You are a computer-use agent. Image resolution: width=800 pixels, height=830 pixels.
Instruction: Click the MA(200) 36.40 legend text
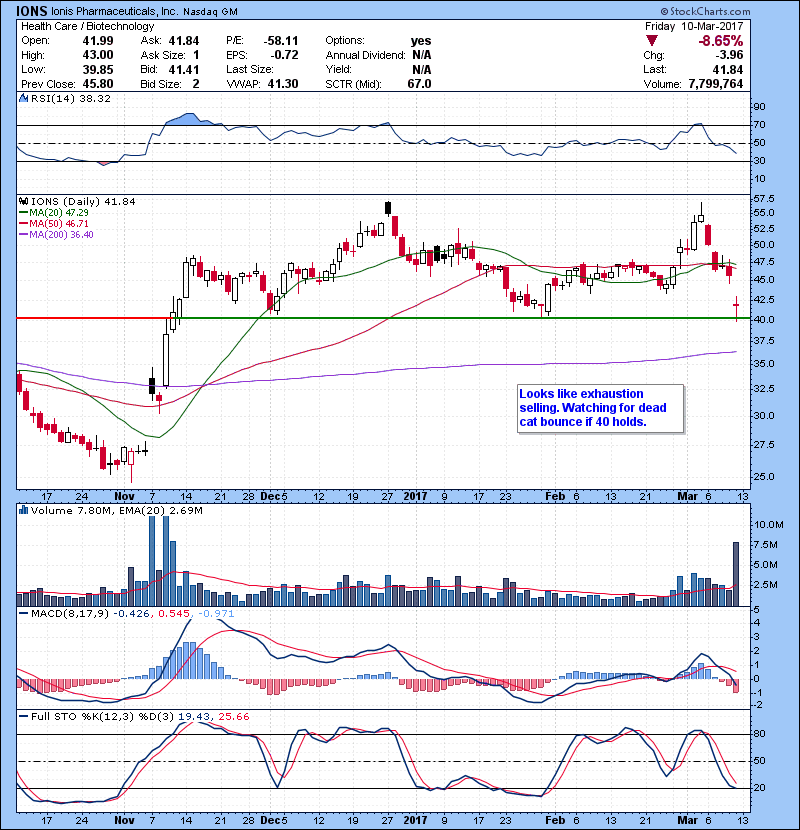[x=61, y=235]
